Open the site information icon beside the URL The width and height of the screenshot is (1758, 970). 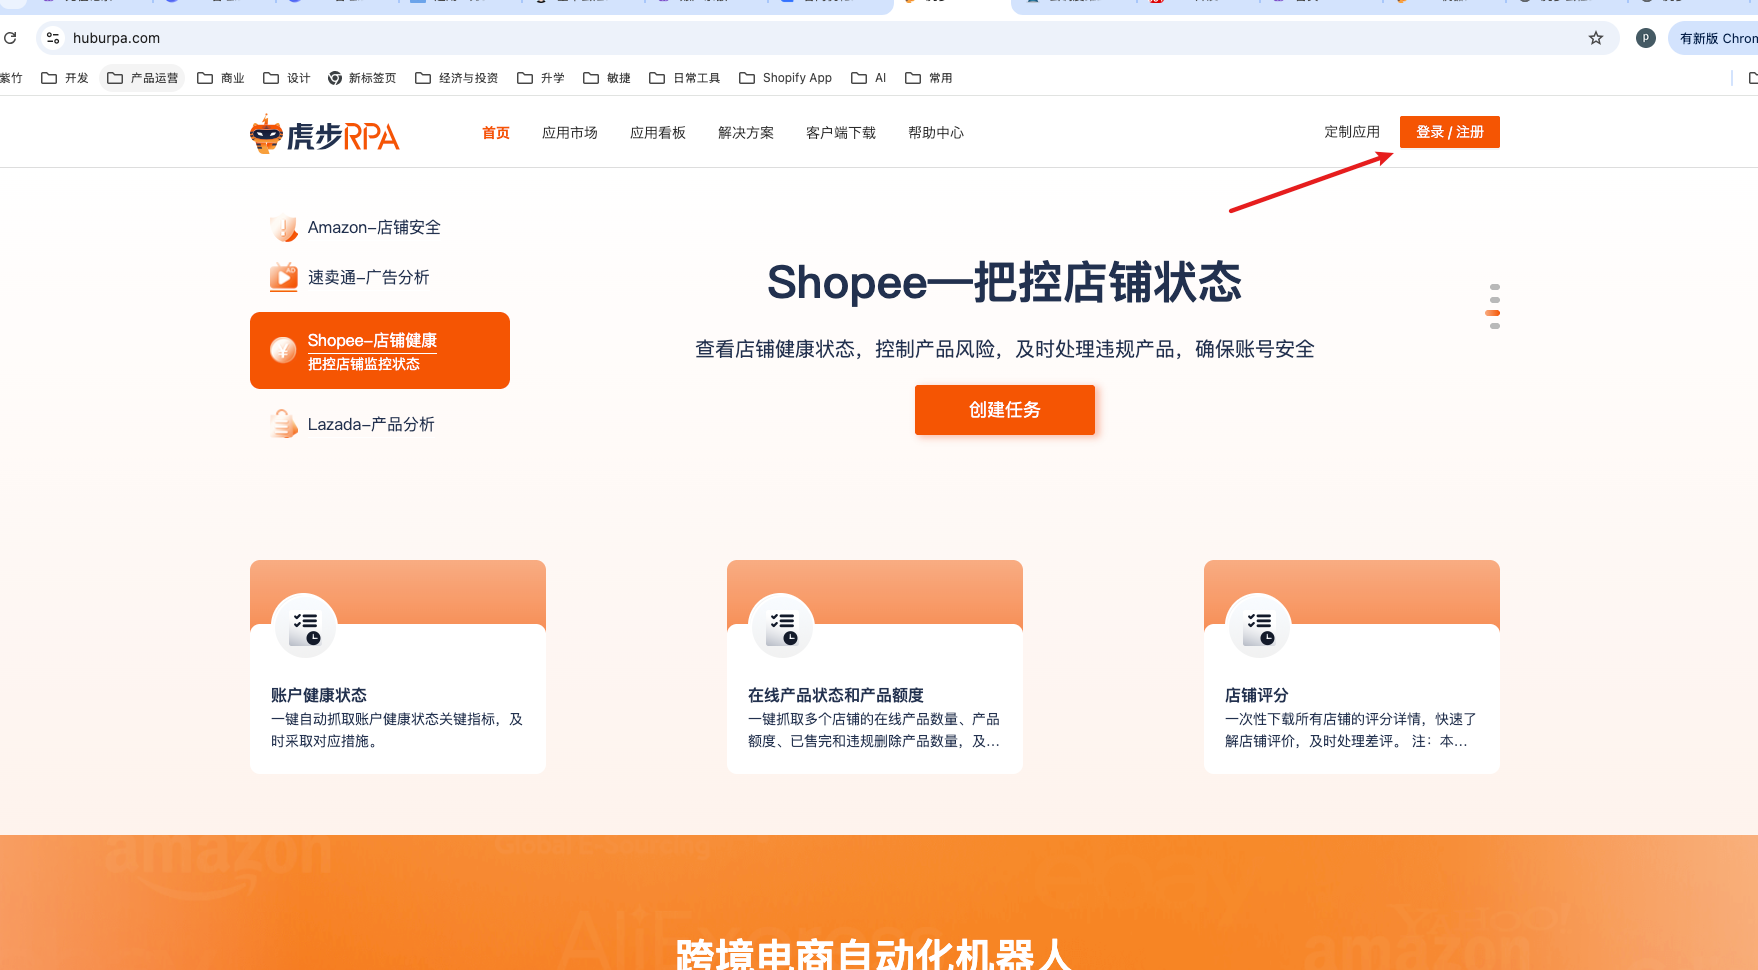point(53,38)
